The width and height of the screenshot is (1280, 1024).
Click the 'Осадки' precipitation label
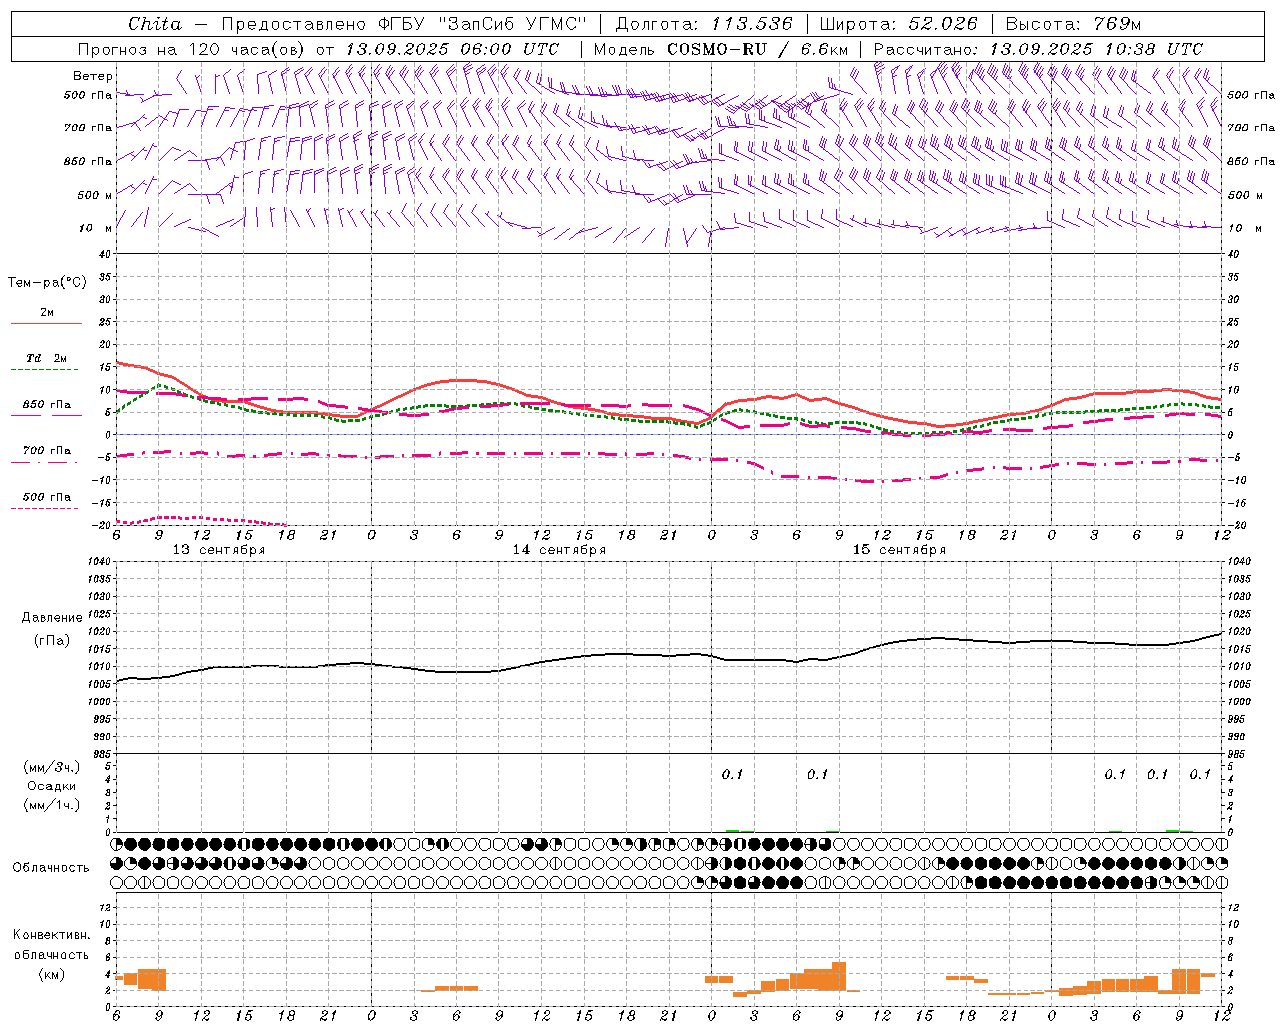[x=52, y=786]
